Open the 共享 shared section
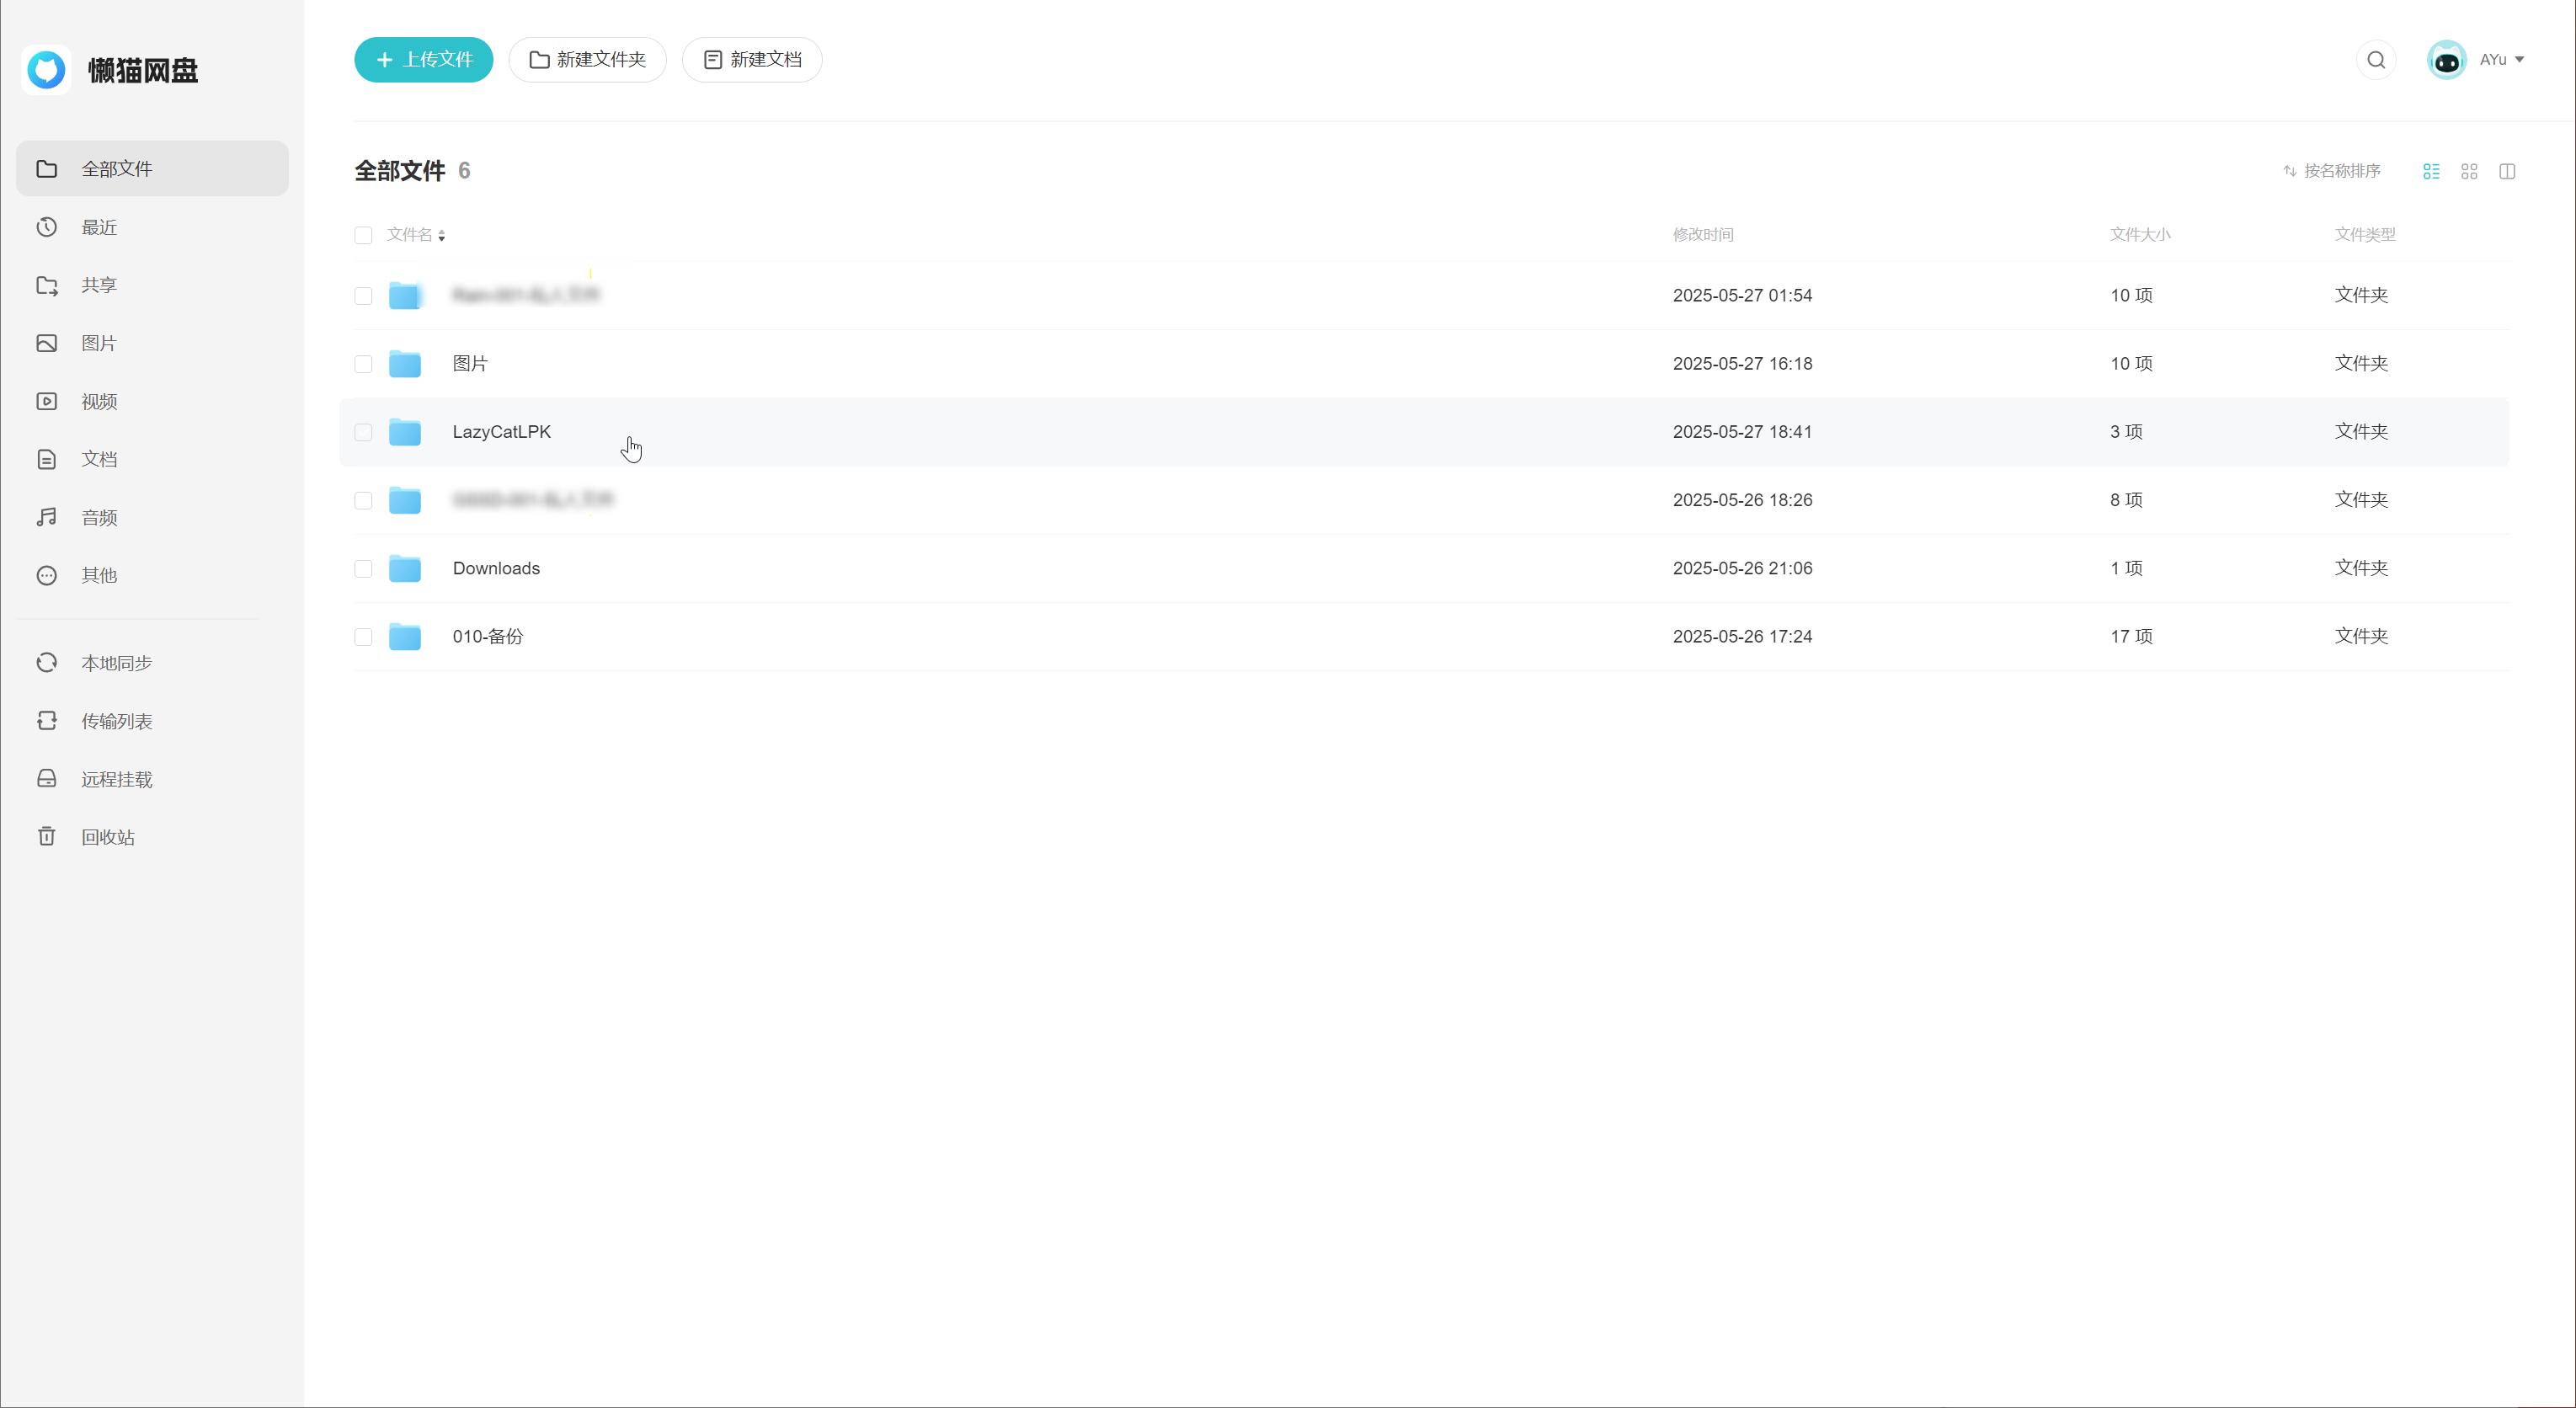Viewport: 2576px width, 1408px height. [99, 285]
